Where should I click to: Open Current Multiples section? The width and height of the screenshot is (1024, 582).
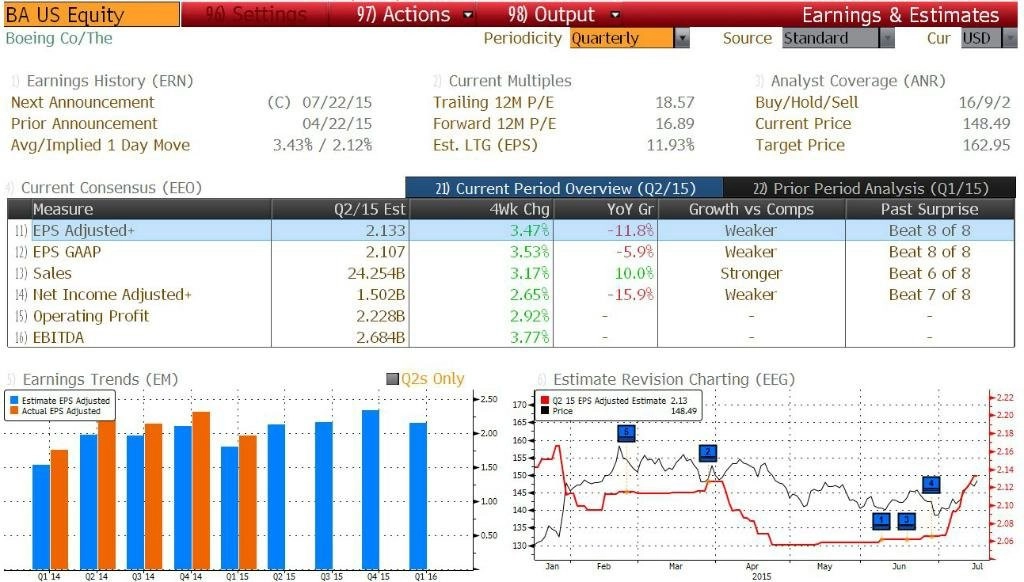click(509, 81)
